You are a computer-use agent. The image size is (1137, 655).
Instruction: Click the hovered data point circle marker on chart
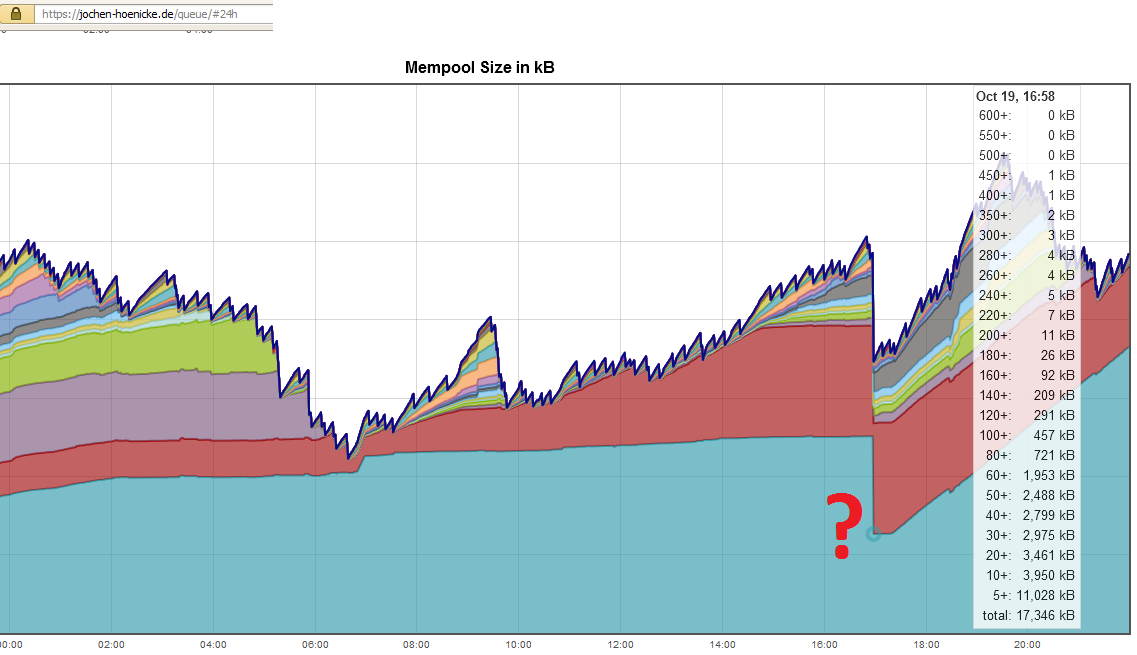[x=873, y=535]
